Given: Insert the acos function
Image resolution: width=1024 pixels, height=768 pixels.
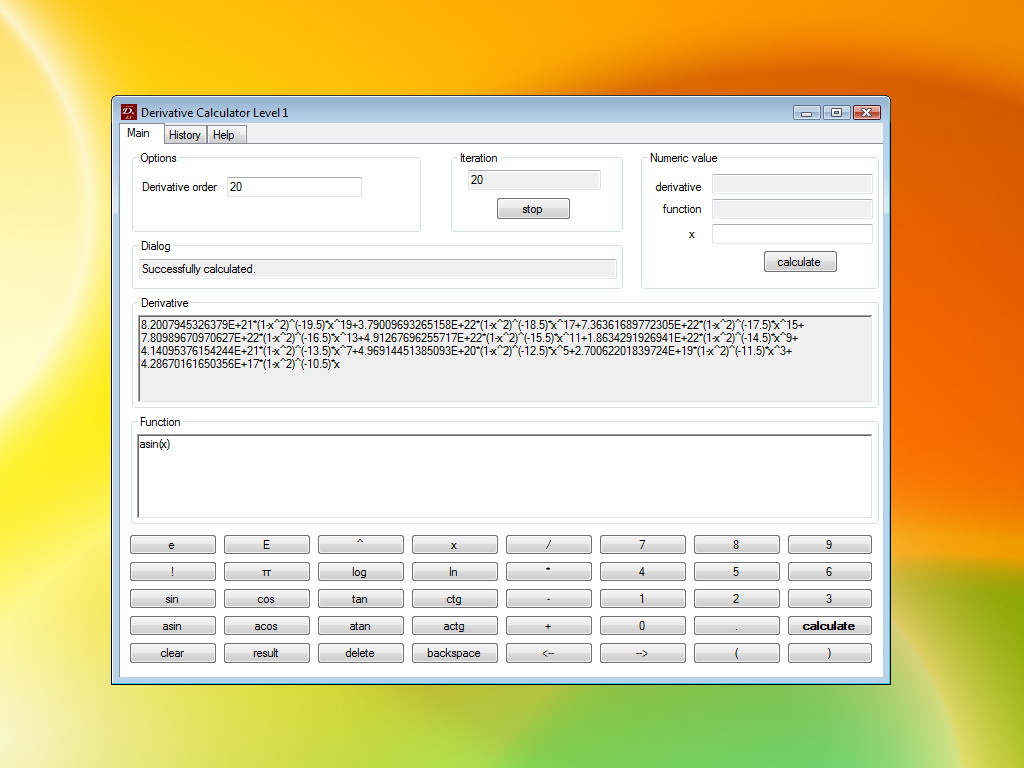Looking at the screenshot, I should click(x=266, y=626).
